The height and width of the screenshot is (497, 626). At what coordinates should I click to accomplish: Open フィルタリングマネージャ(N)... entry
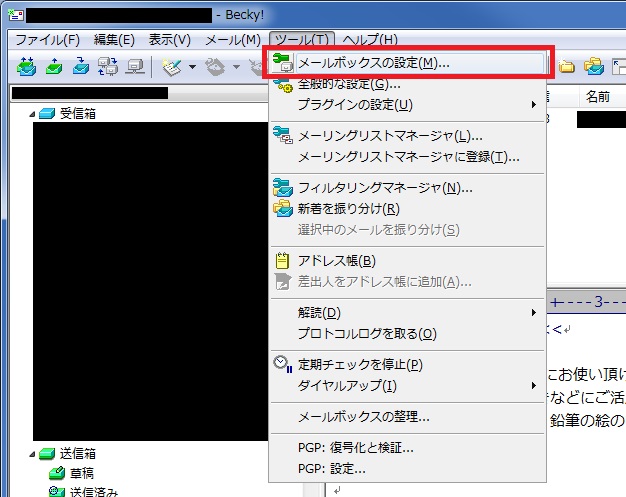407,188
